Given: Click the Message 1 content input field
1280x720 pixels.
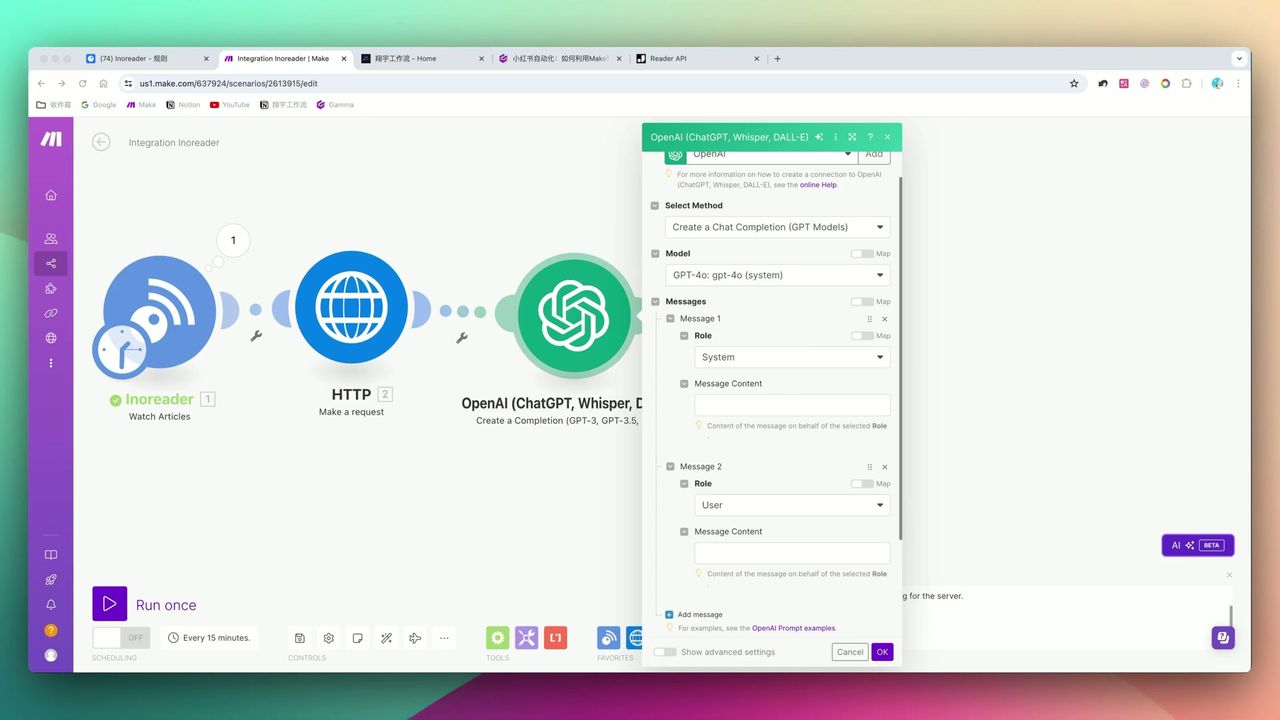Looking at the screenshot, I should [791, 403].
